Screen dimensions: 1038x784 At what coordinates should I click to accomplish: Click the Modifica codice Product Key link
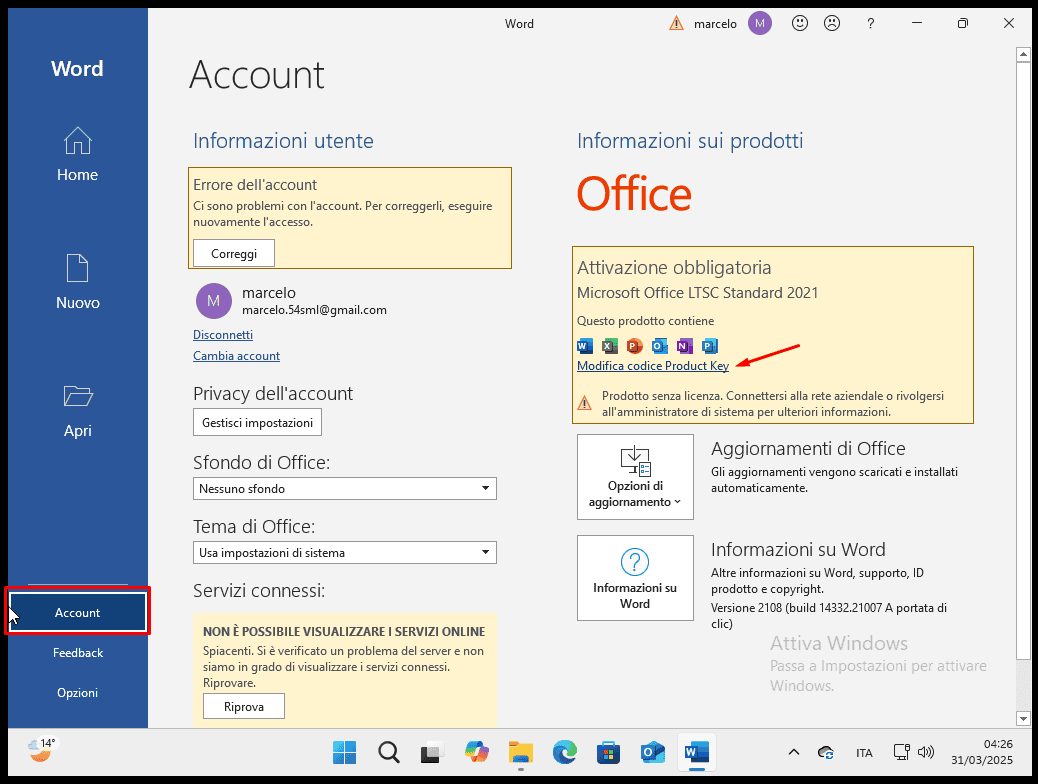coord(652,366)
